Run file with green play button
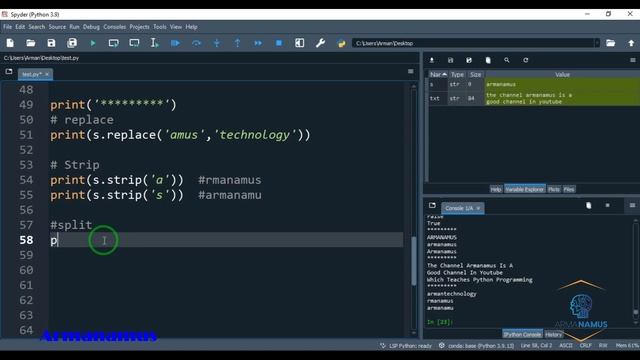Viewport: 640px width, 360px height. coord(93,43)
